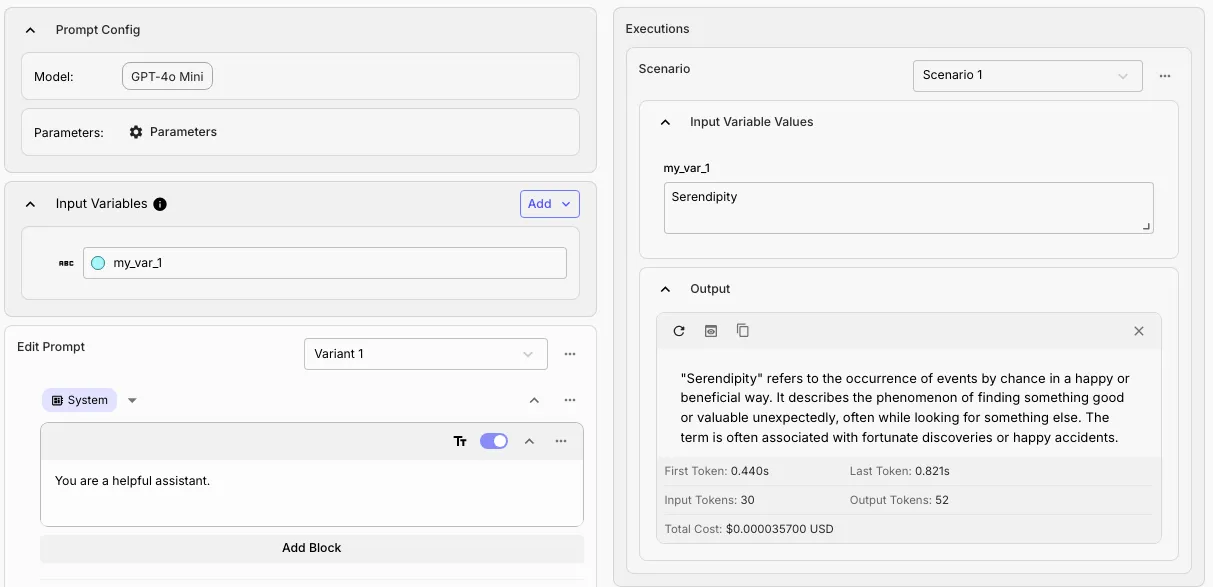Open the more options menu in System row
The height and width of the screenshot is (587, 1213).
pos(570,400)
